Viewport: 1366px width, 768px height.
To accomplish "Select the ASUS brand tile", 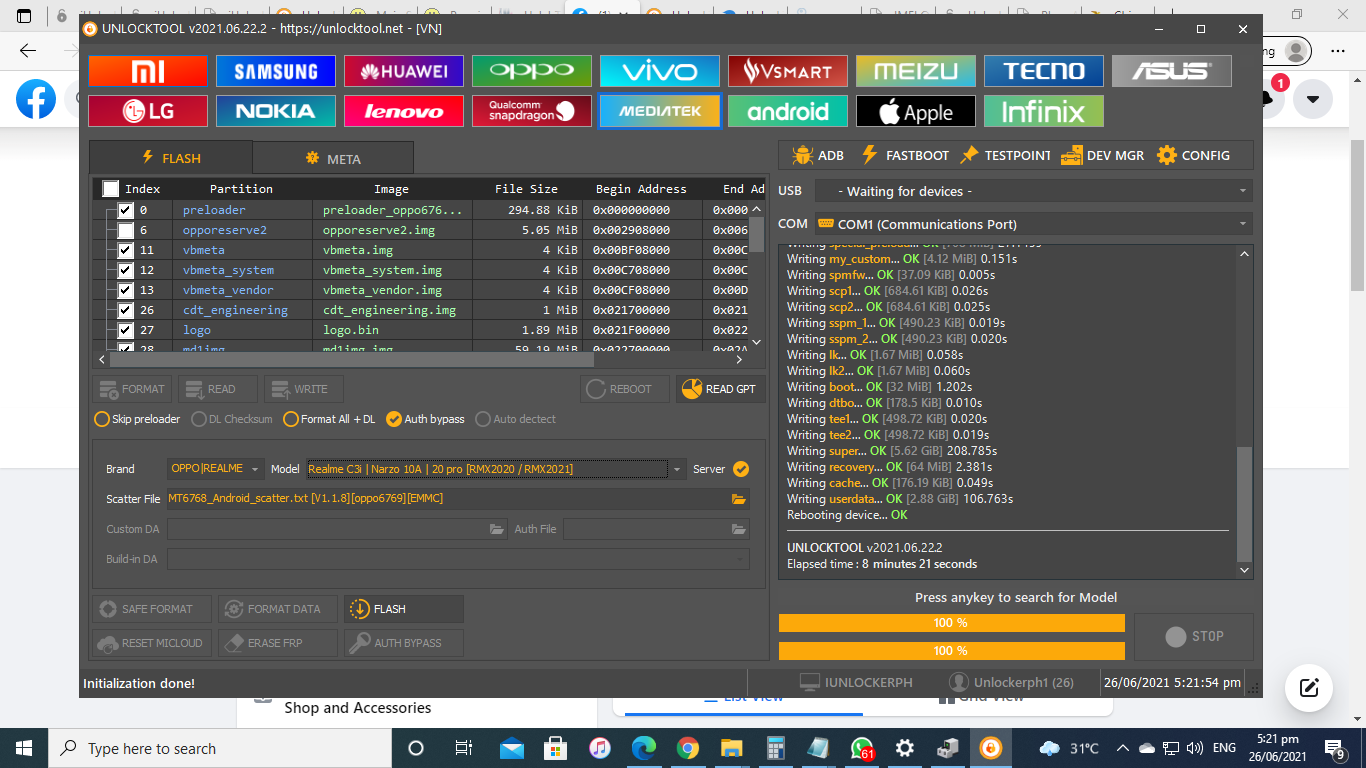I will (1172, 71).
